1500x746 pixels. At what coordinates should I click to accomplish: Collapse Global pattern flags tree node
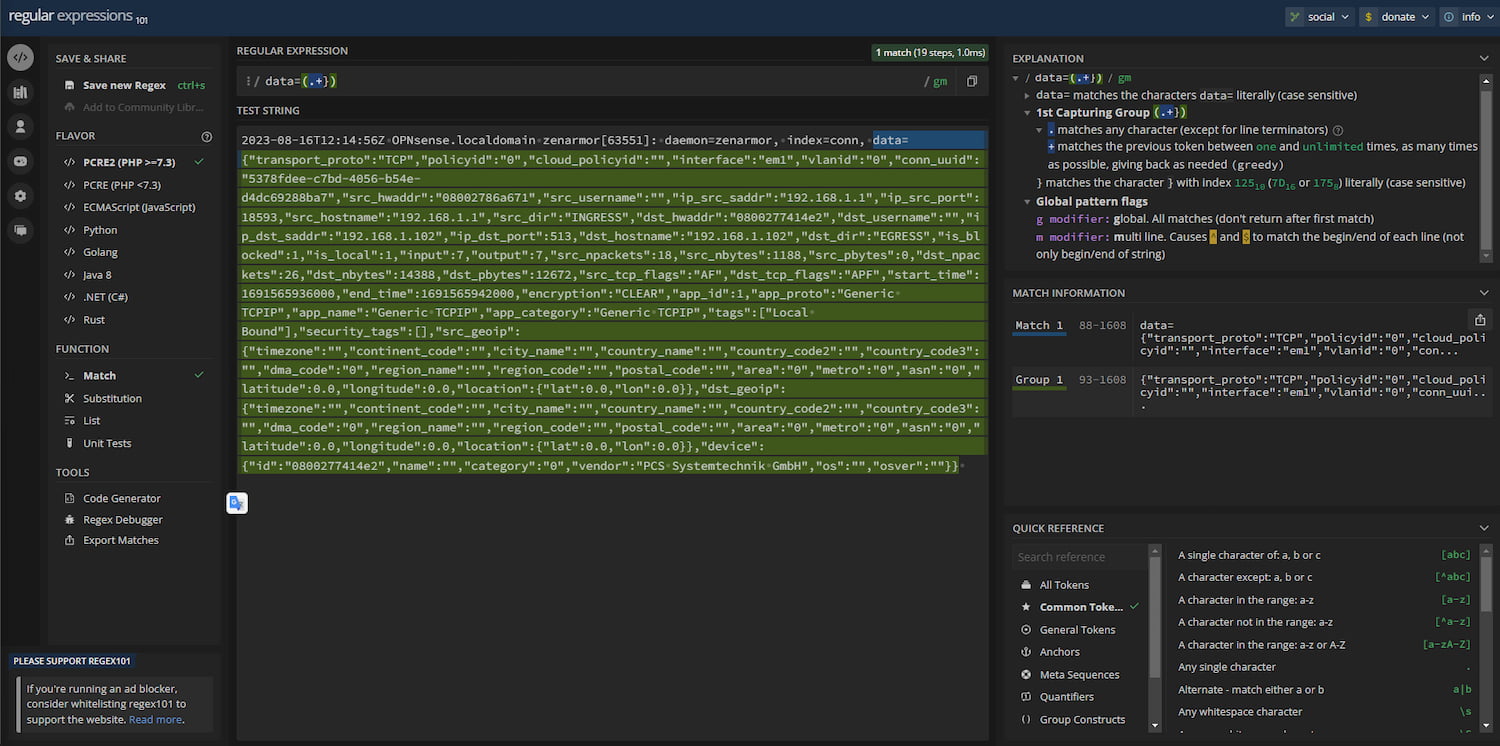coord(1027,201)
